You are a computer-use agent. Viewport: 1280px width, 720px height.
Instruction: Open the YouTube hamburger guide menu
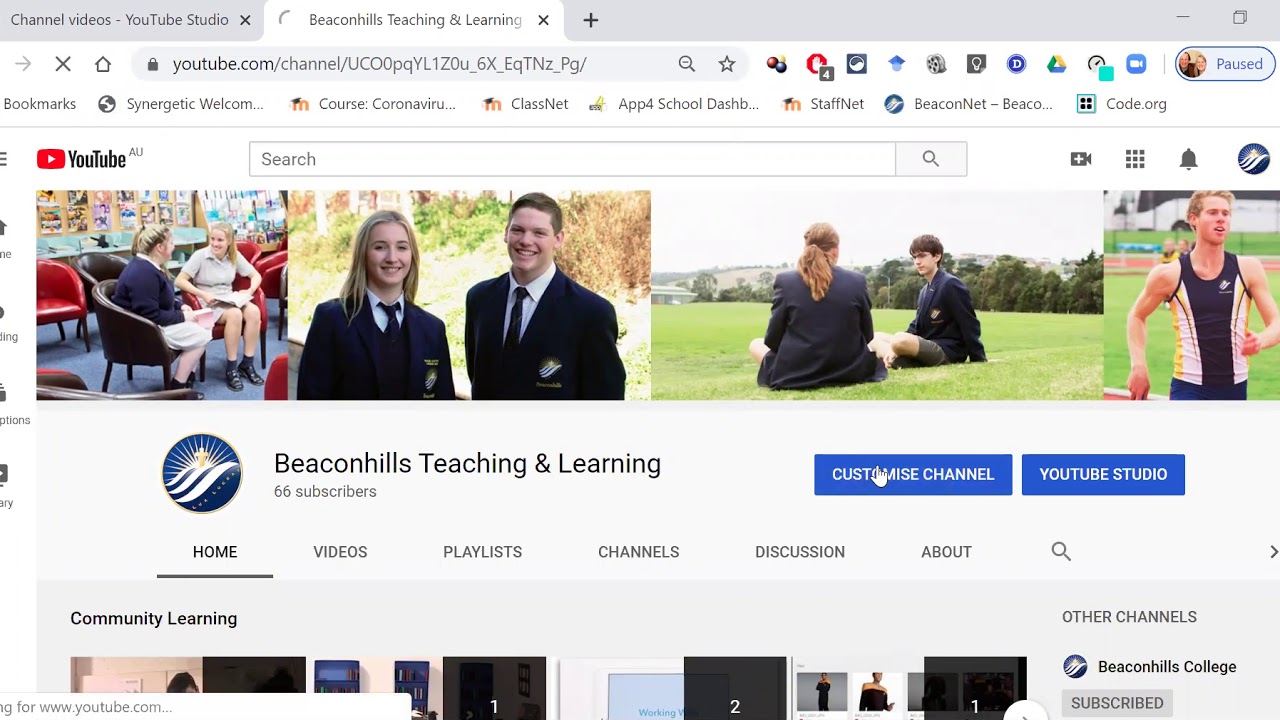pos(4,159)
